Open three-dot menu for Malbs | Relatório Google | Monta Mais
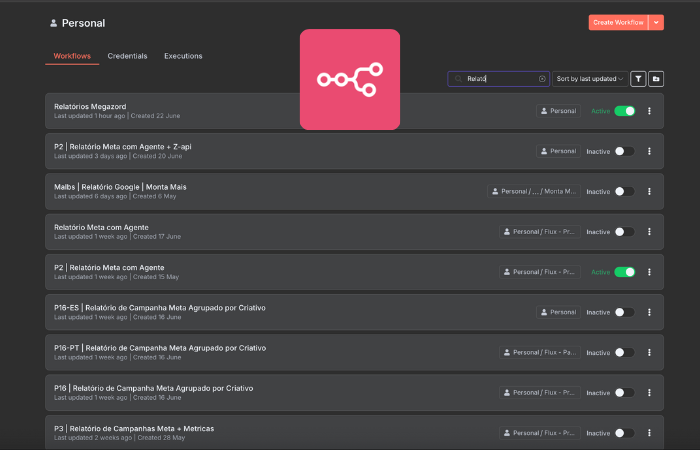 click(x=649, y=192)
